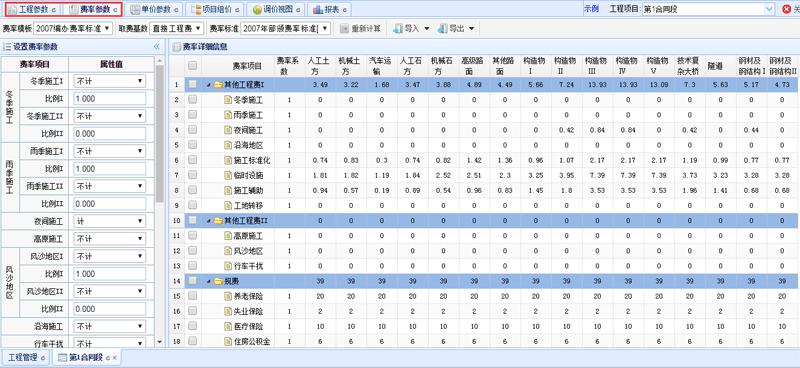Collapse the 设置费率参数 panel with double chevron

pos(157,46)
